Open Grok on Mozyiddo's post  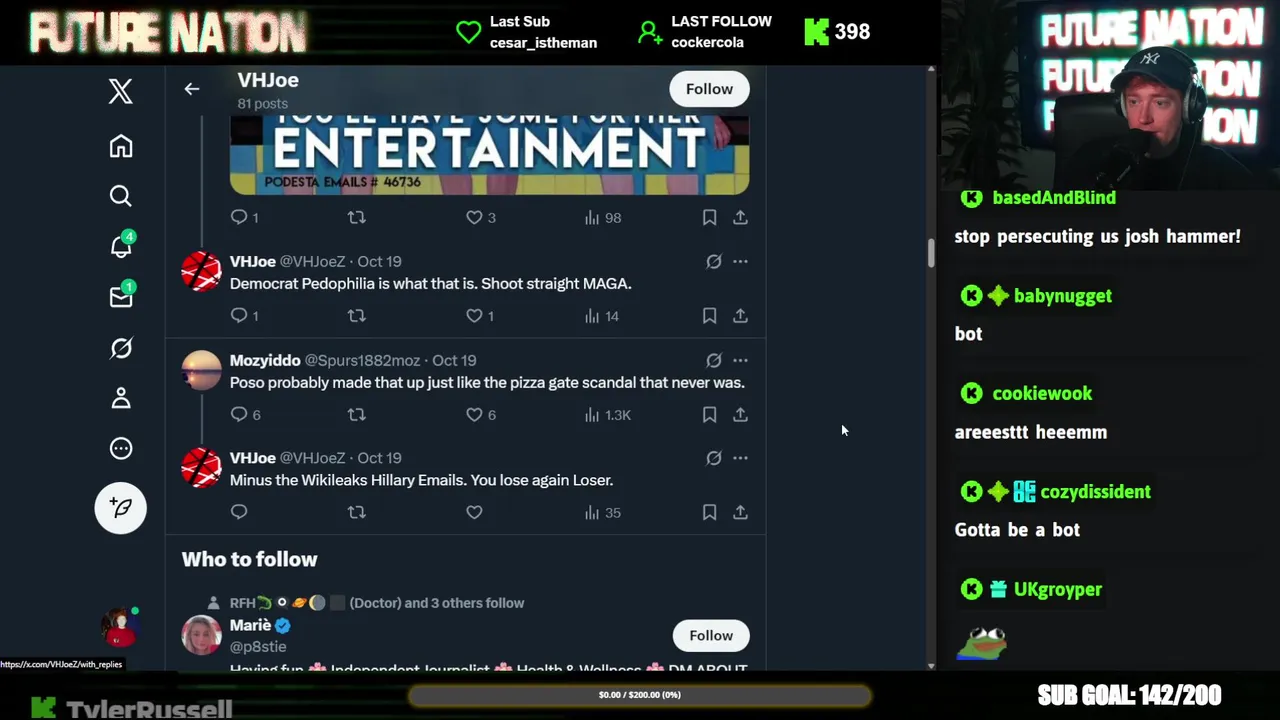point(714,360)
